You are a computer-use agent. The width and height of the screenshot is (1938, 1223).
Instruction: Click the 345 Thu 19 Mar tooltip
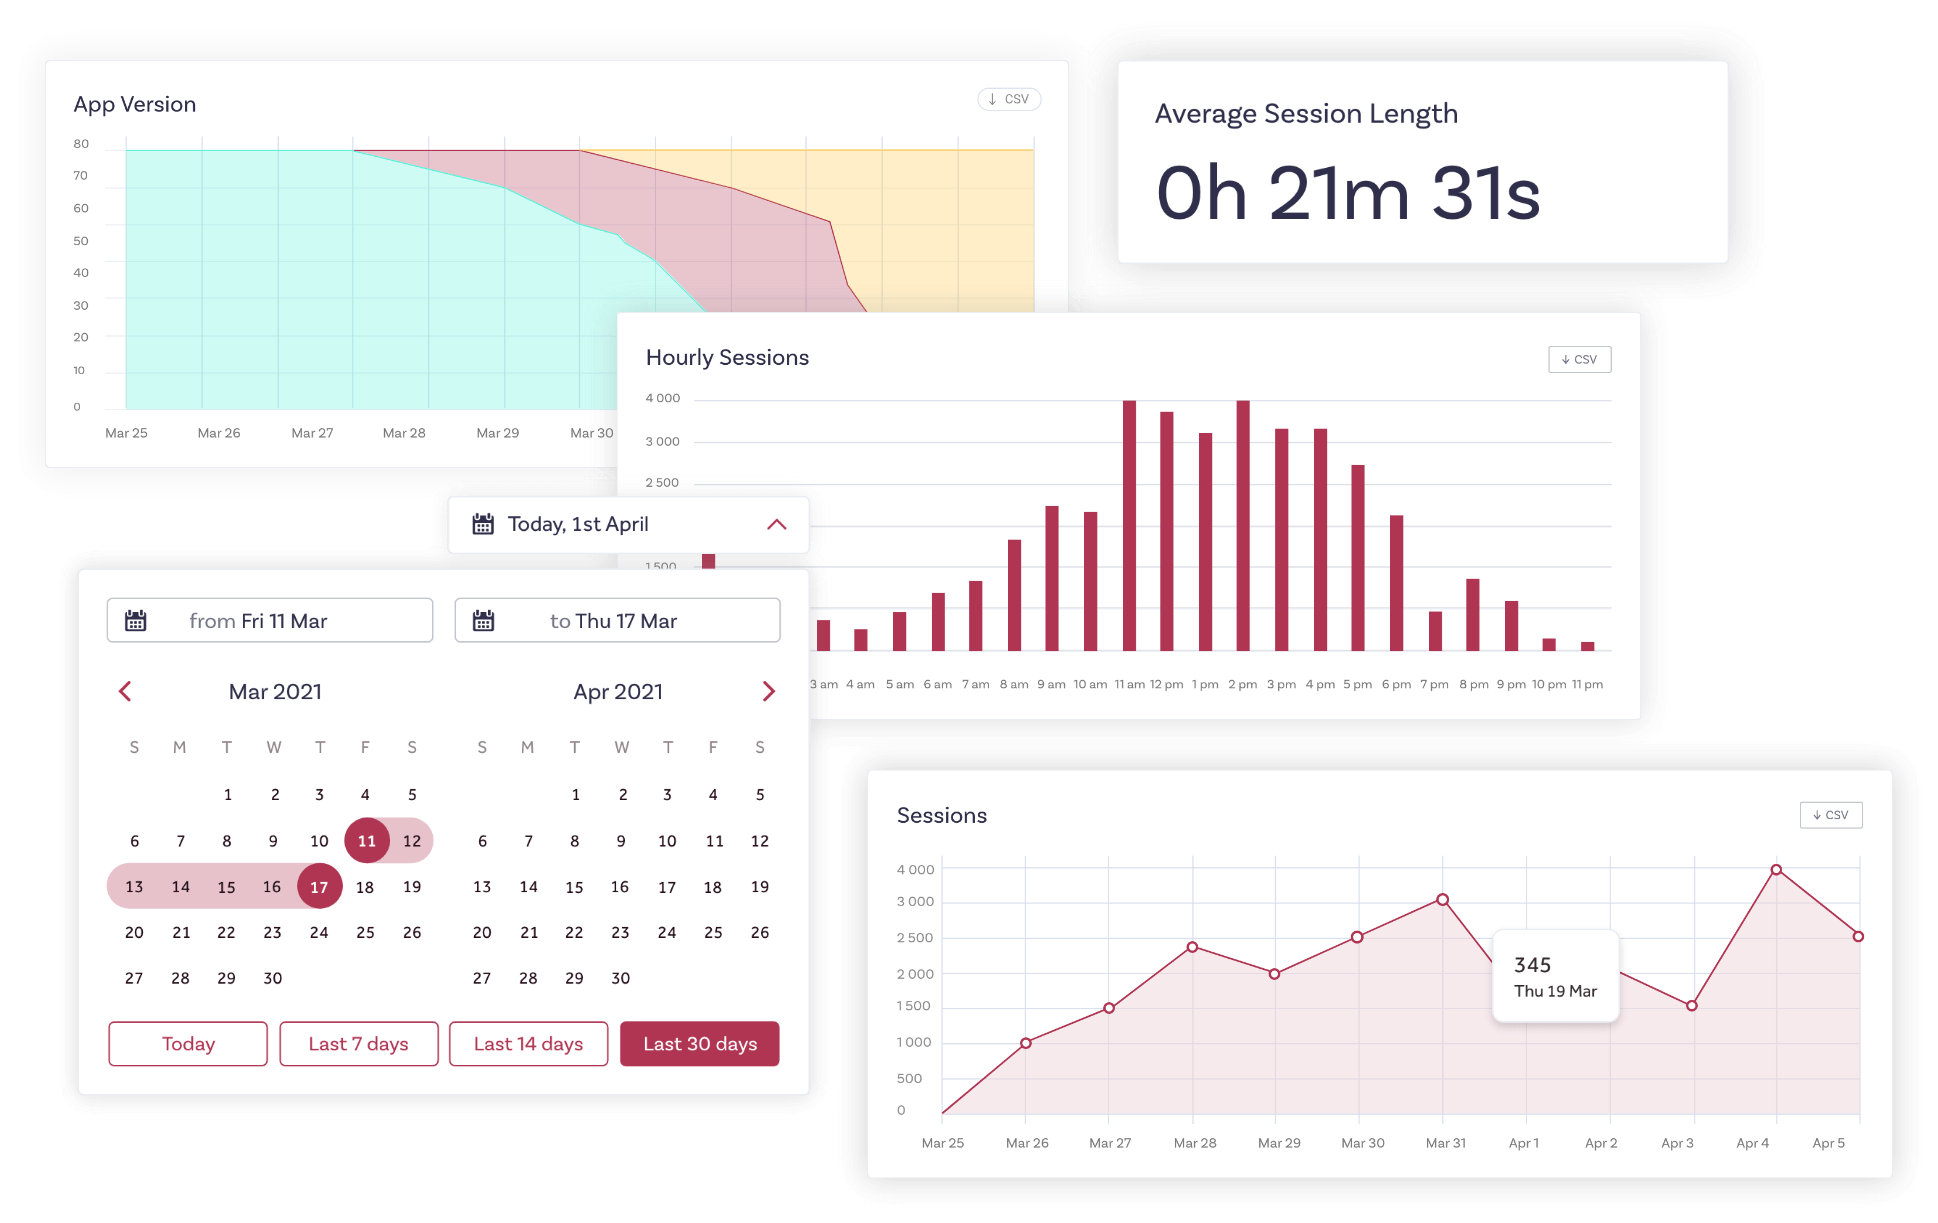click(x=1556, y=976)
